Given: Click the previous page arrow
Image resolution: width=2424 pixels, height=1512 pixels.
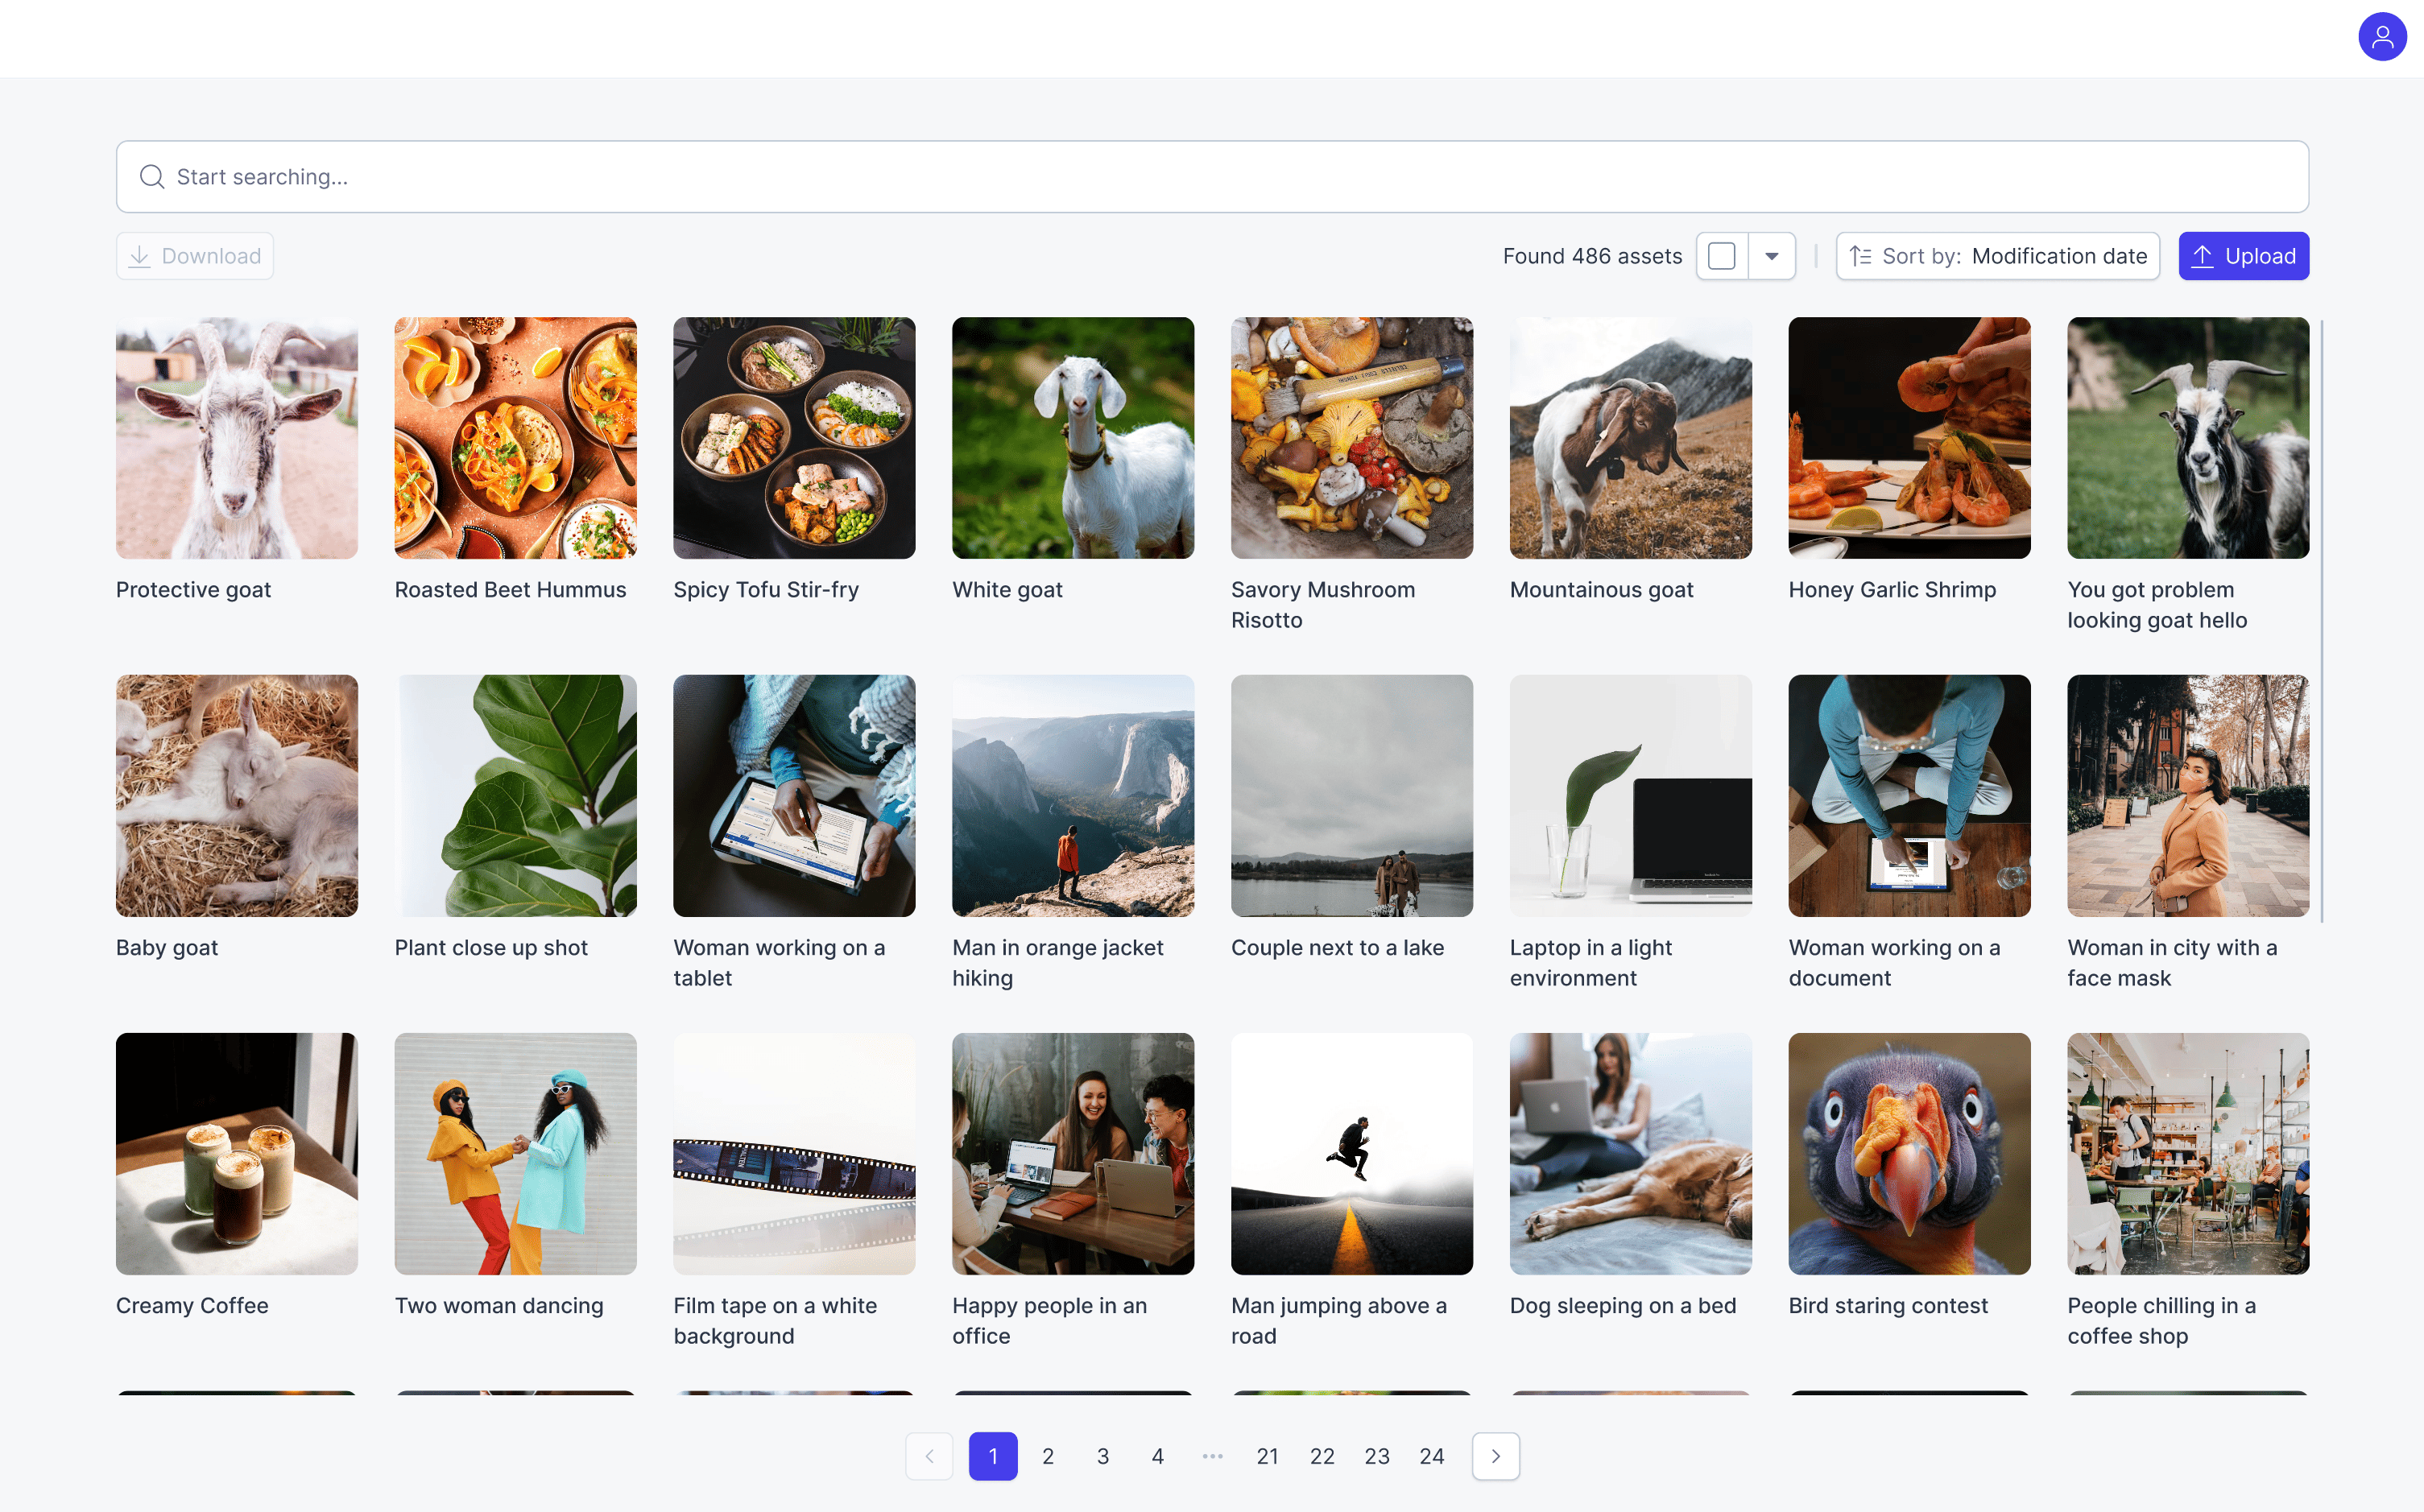Looking at the screenshot, I should coord(929,1456).
